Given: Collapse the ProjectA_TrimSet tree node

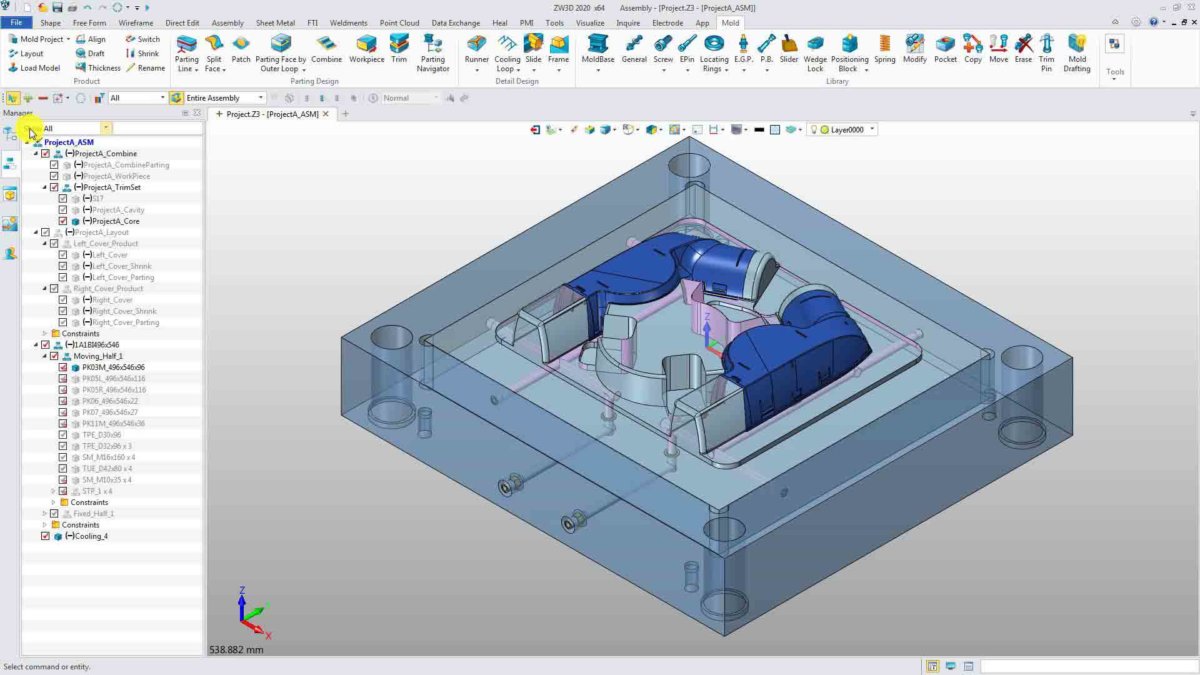Looking at the screenshot, I should pyautogui.click(x=44, y=187).
